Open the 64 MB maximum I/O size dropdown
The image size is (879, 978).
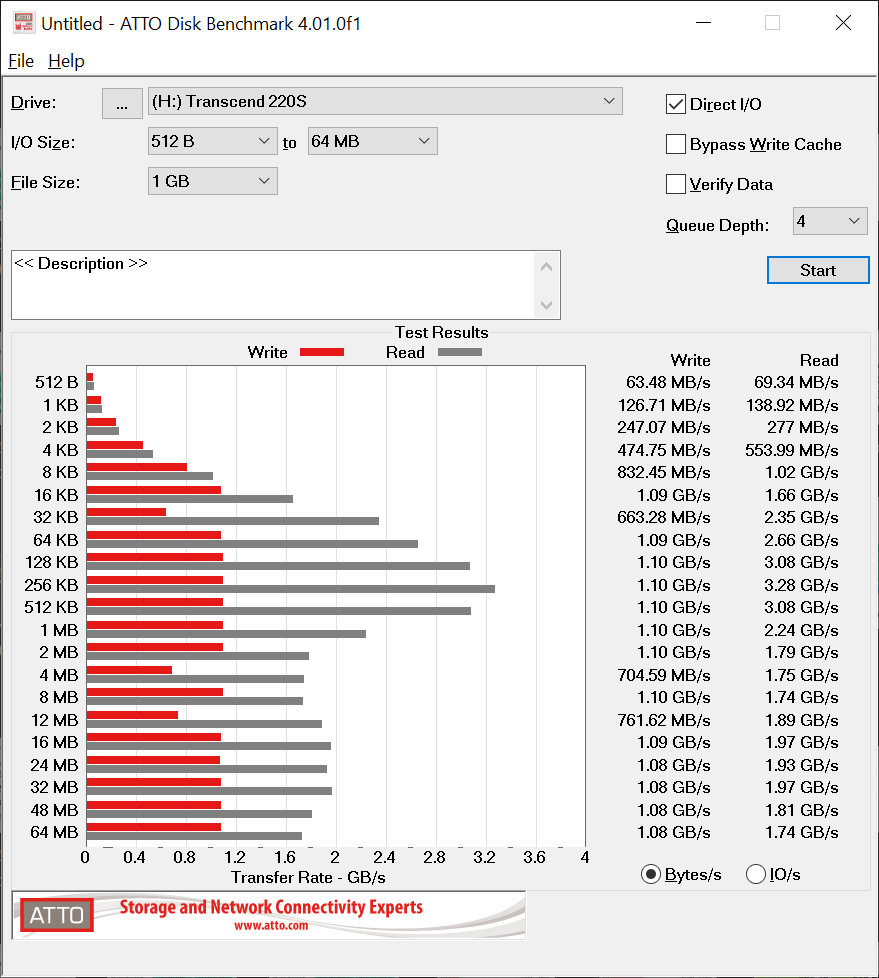coord(372,142)
